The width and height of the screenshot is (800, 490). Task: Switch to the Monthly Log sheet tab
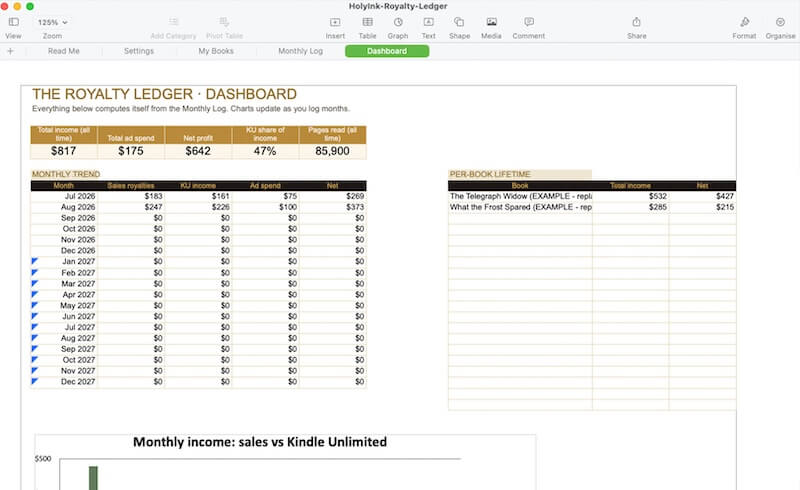[301, 51]
